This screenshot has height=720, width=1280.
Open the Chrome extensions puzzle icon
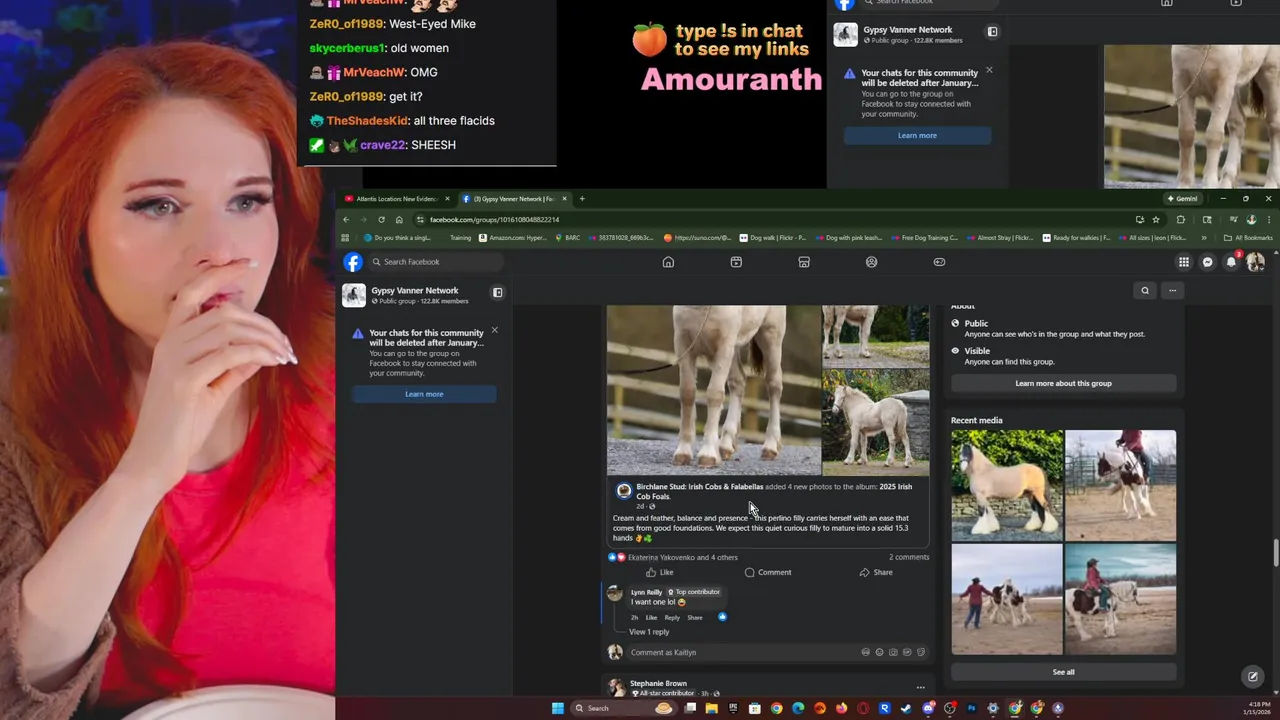pyautogui.click(x=1181, y=219)
